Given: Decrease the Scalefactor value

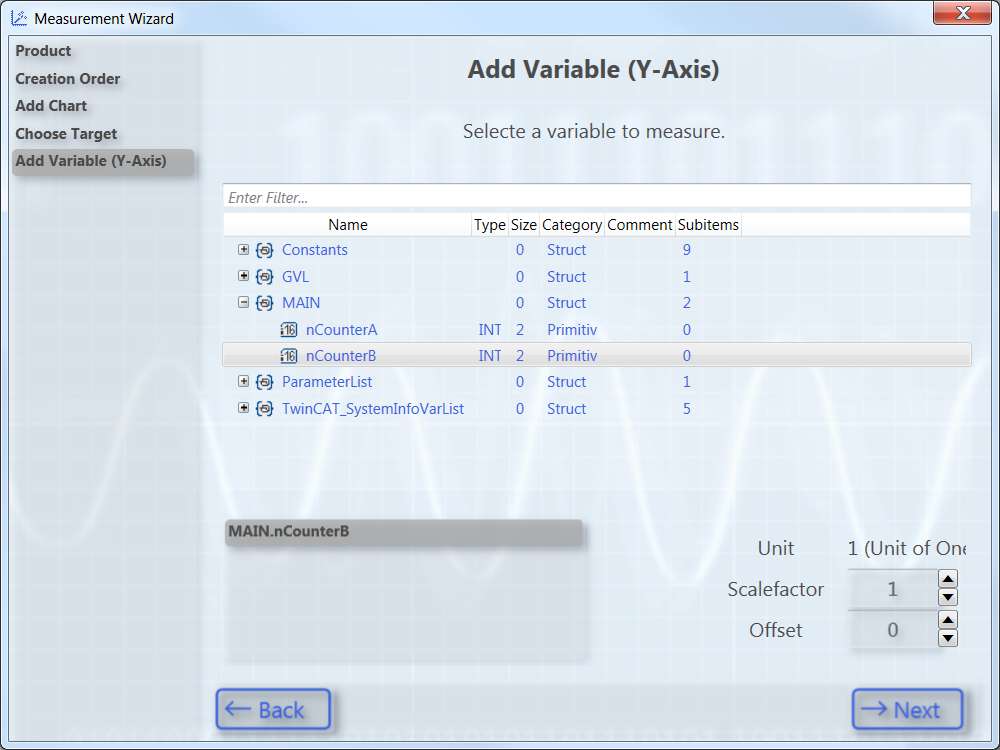Looking at the screenshot, I should coord(948,598).
